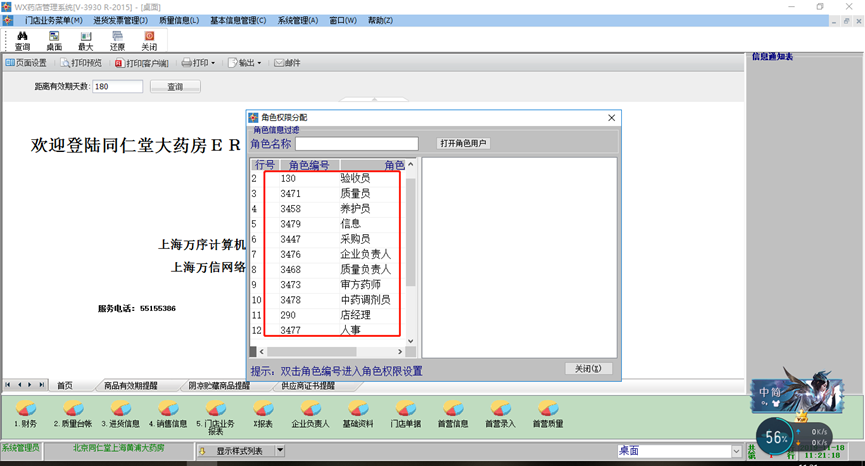Screen dimensions: 865x466
Task: Click the 角色编号 column header
Action: tap(309, 165)
